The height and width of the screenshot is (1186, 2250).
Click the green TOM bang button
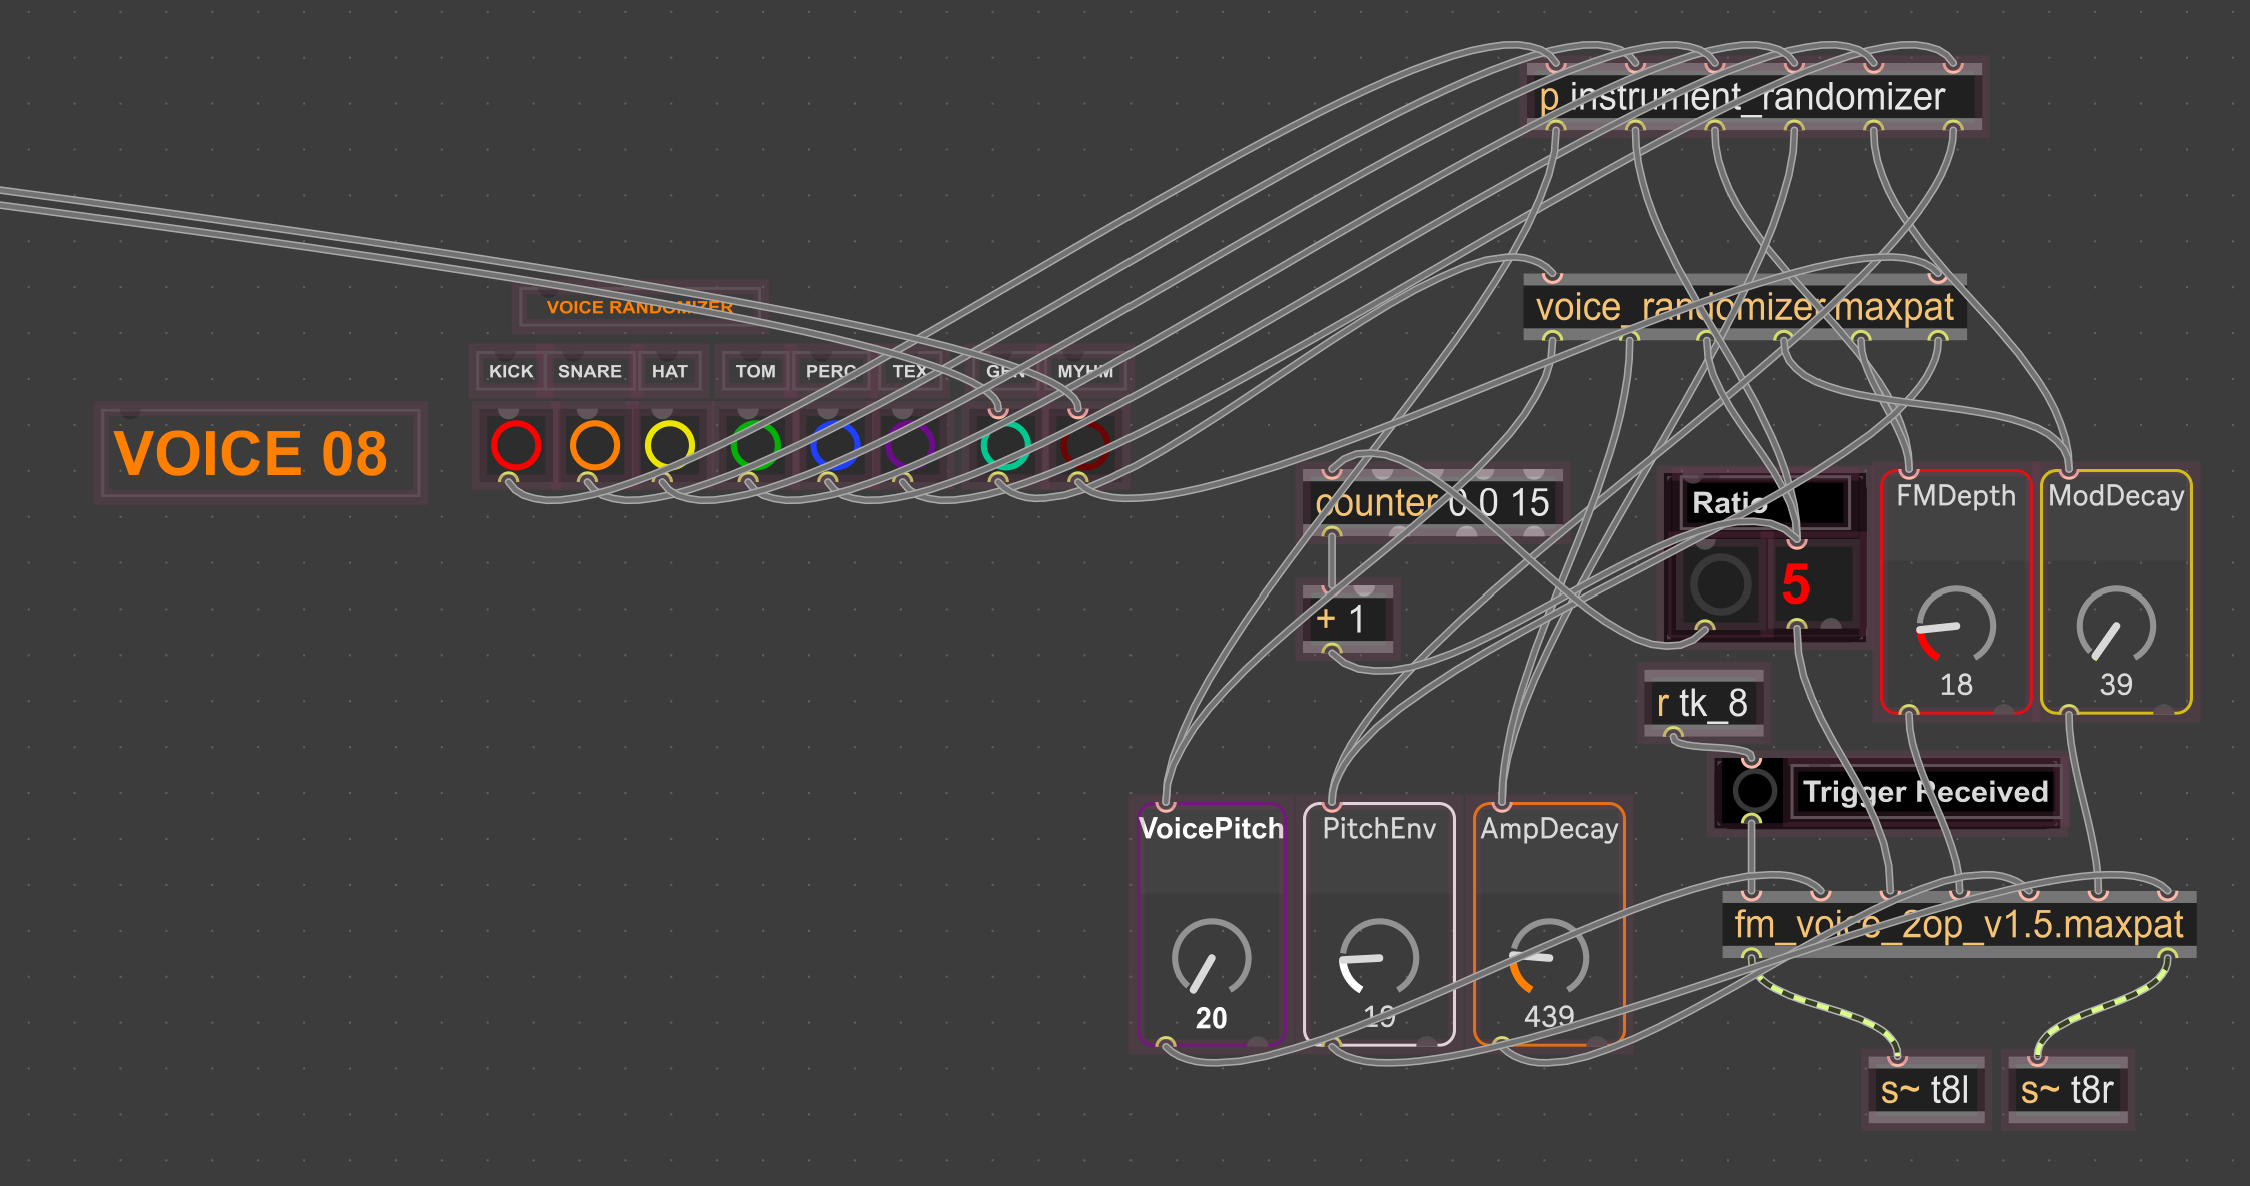coord(755,445)
